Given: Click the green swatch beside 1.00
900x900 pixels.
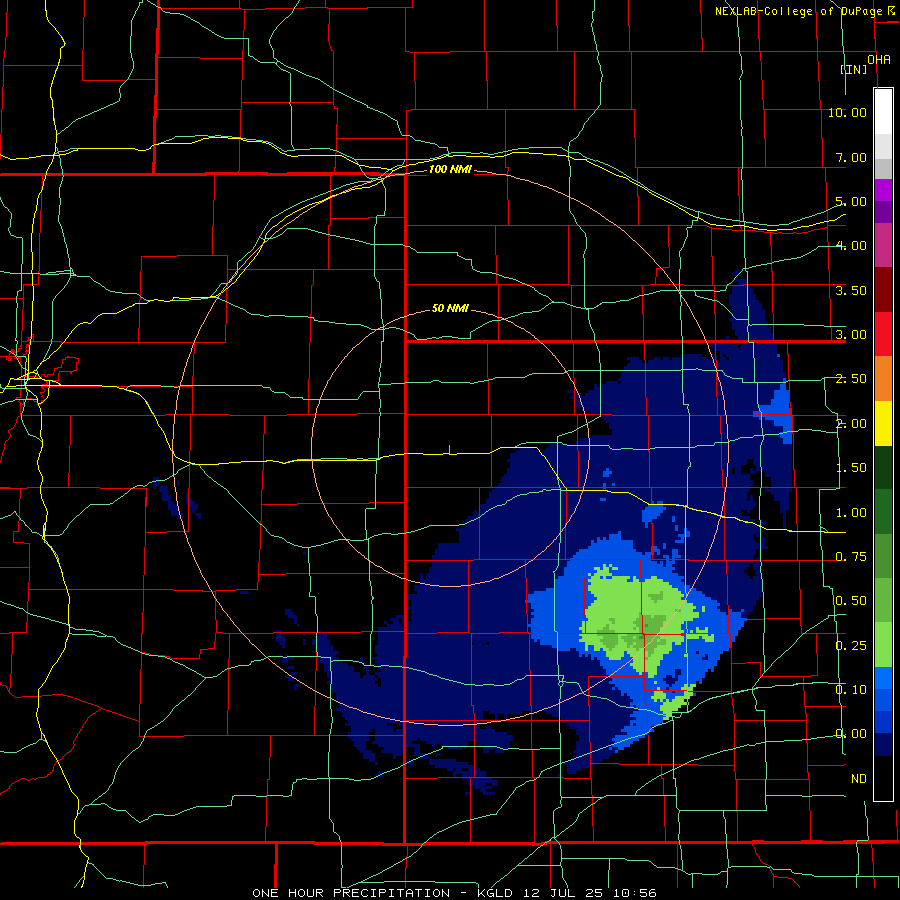Looking at the screenshot, I should [x=883, y=512].
